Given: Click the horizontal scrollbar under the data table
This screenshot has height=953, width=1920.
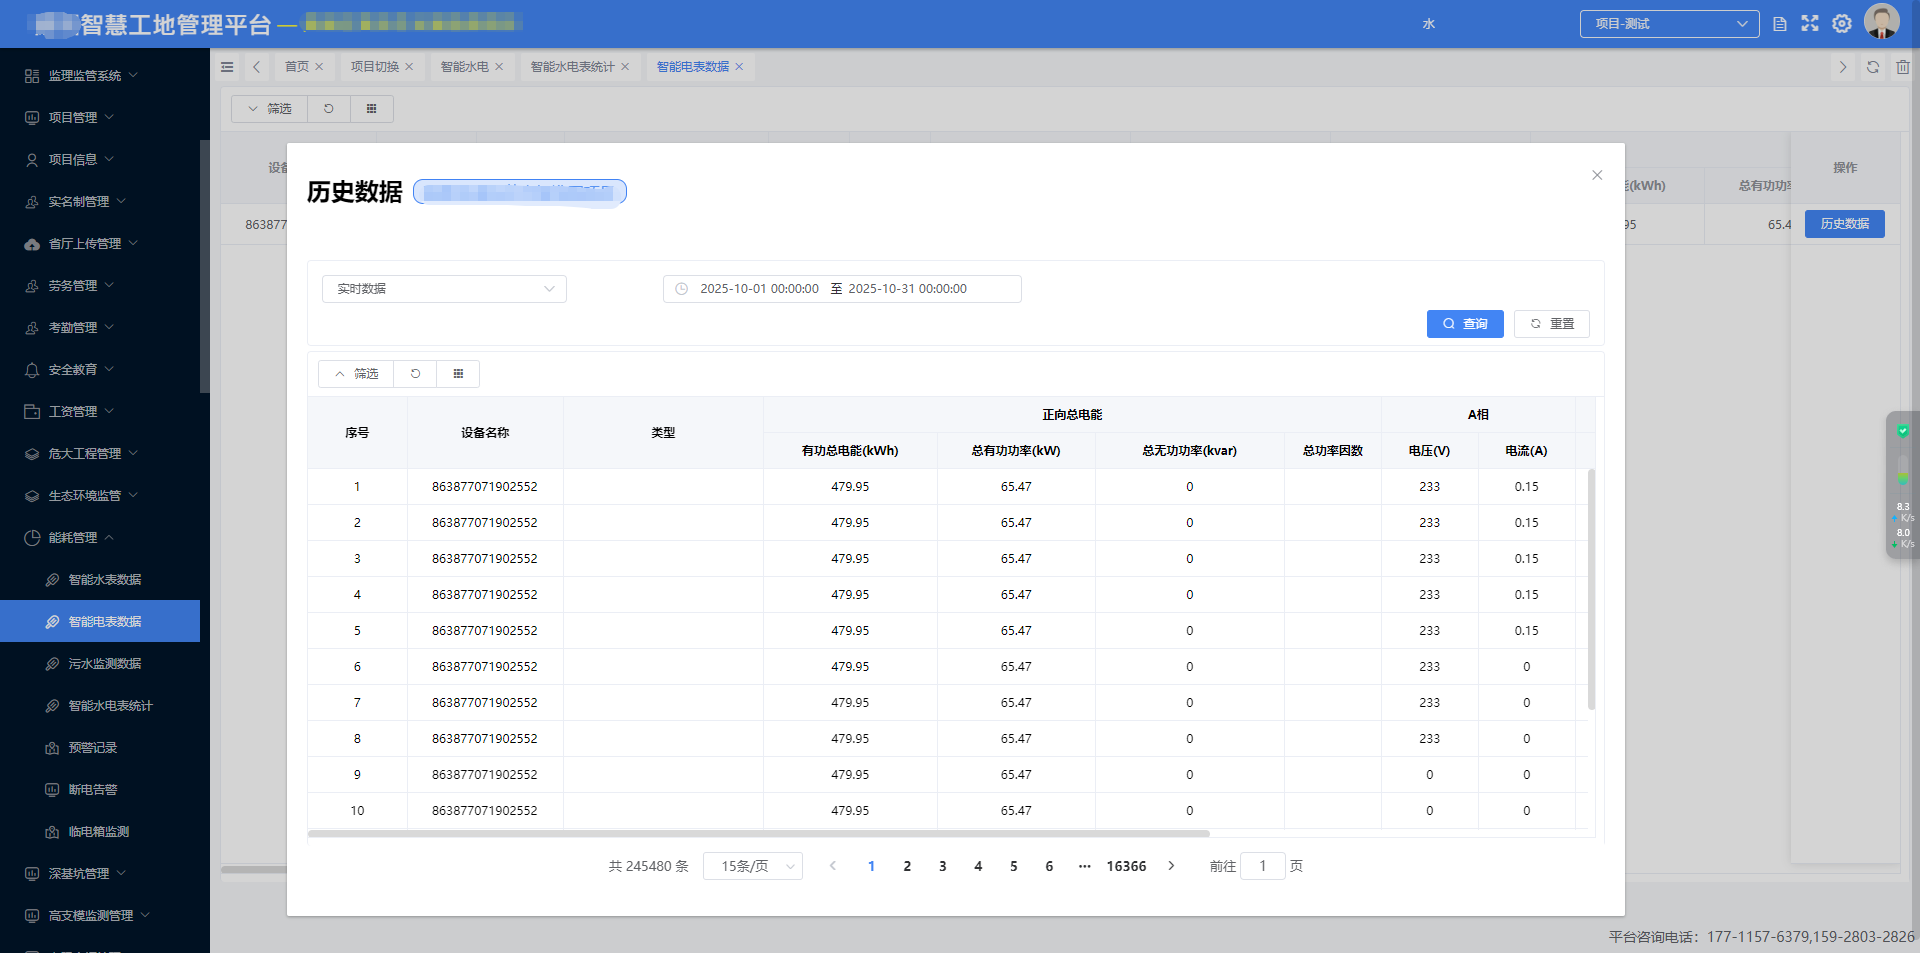Looking at the screenshot, I should 758,833.
